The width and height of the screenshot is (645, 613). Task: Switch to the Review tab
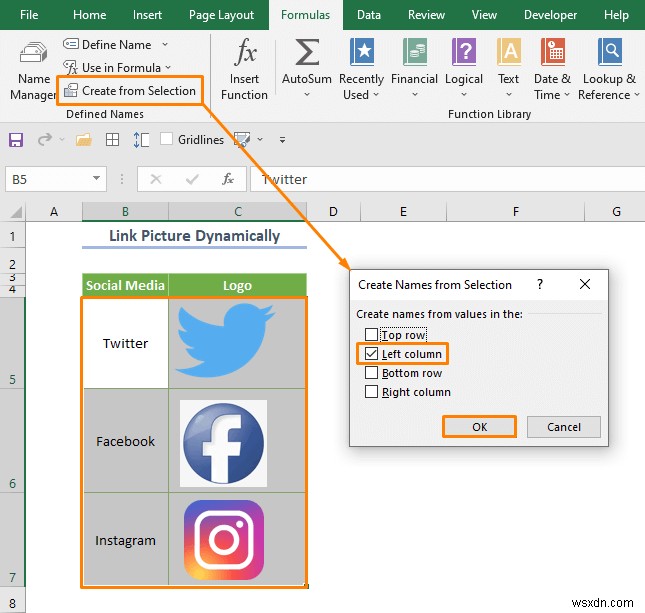point(427,15)
